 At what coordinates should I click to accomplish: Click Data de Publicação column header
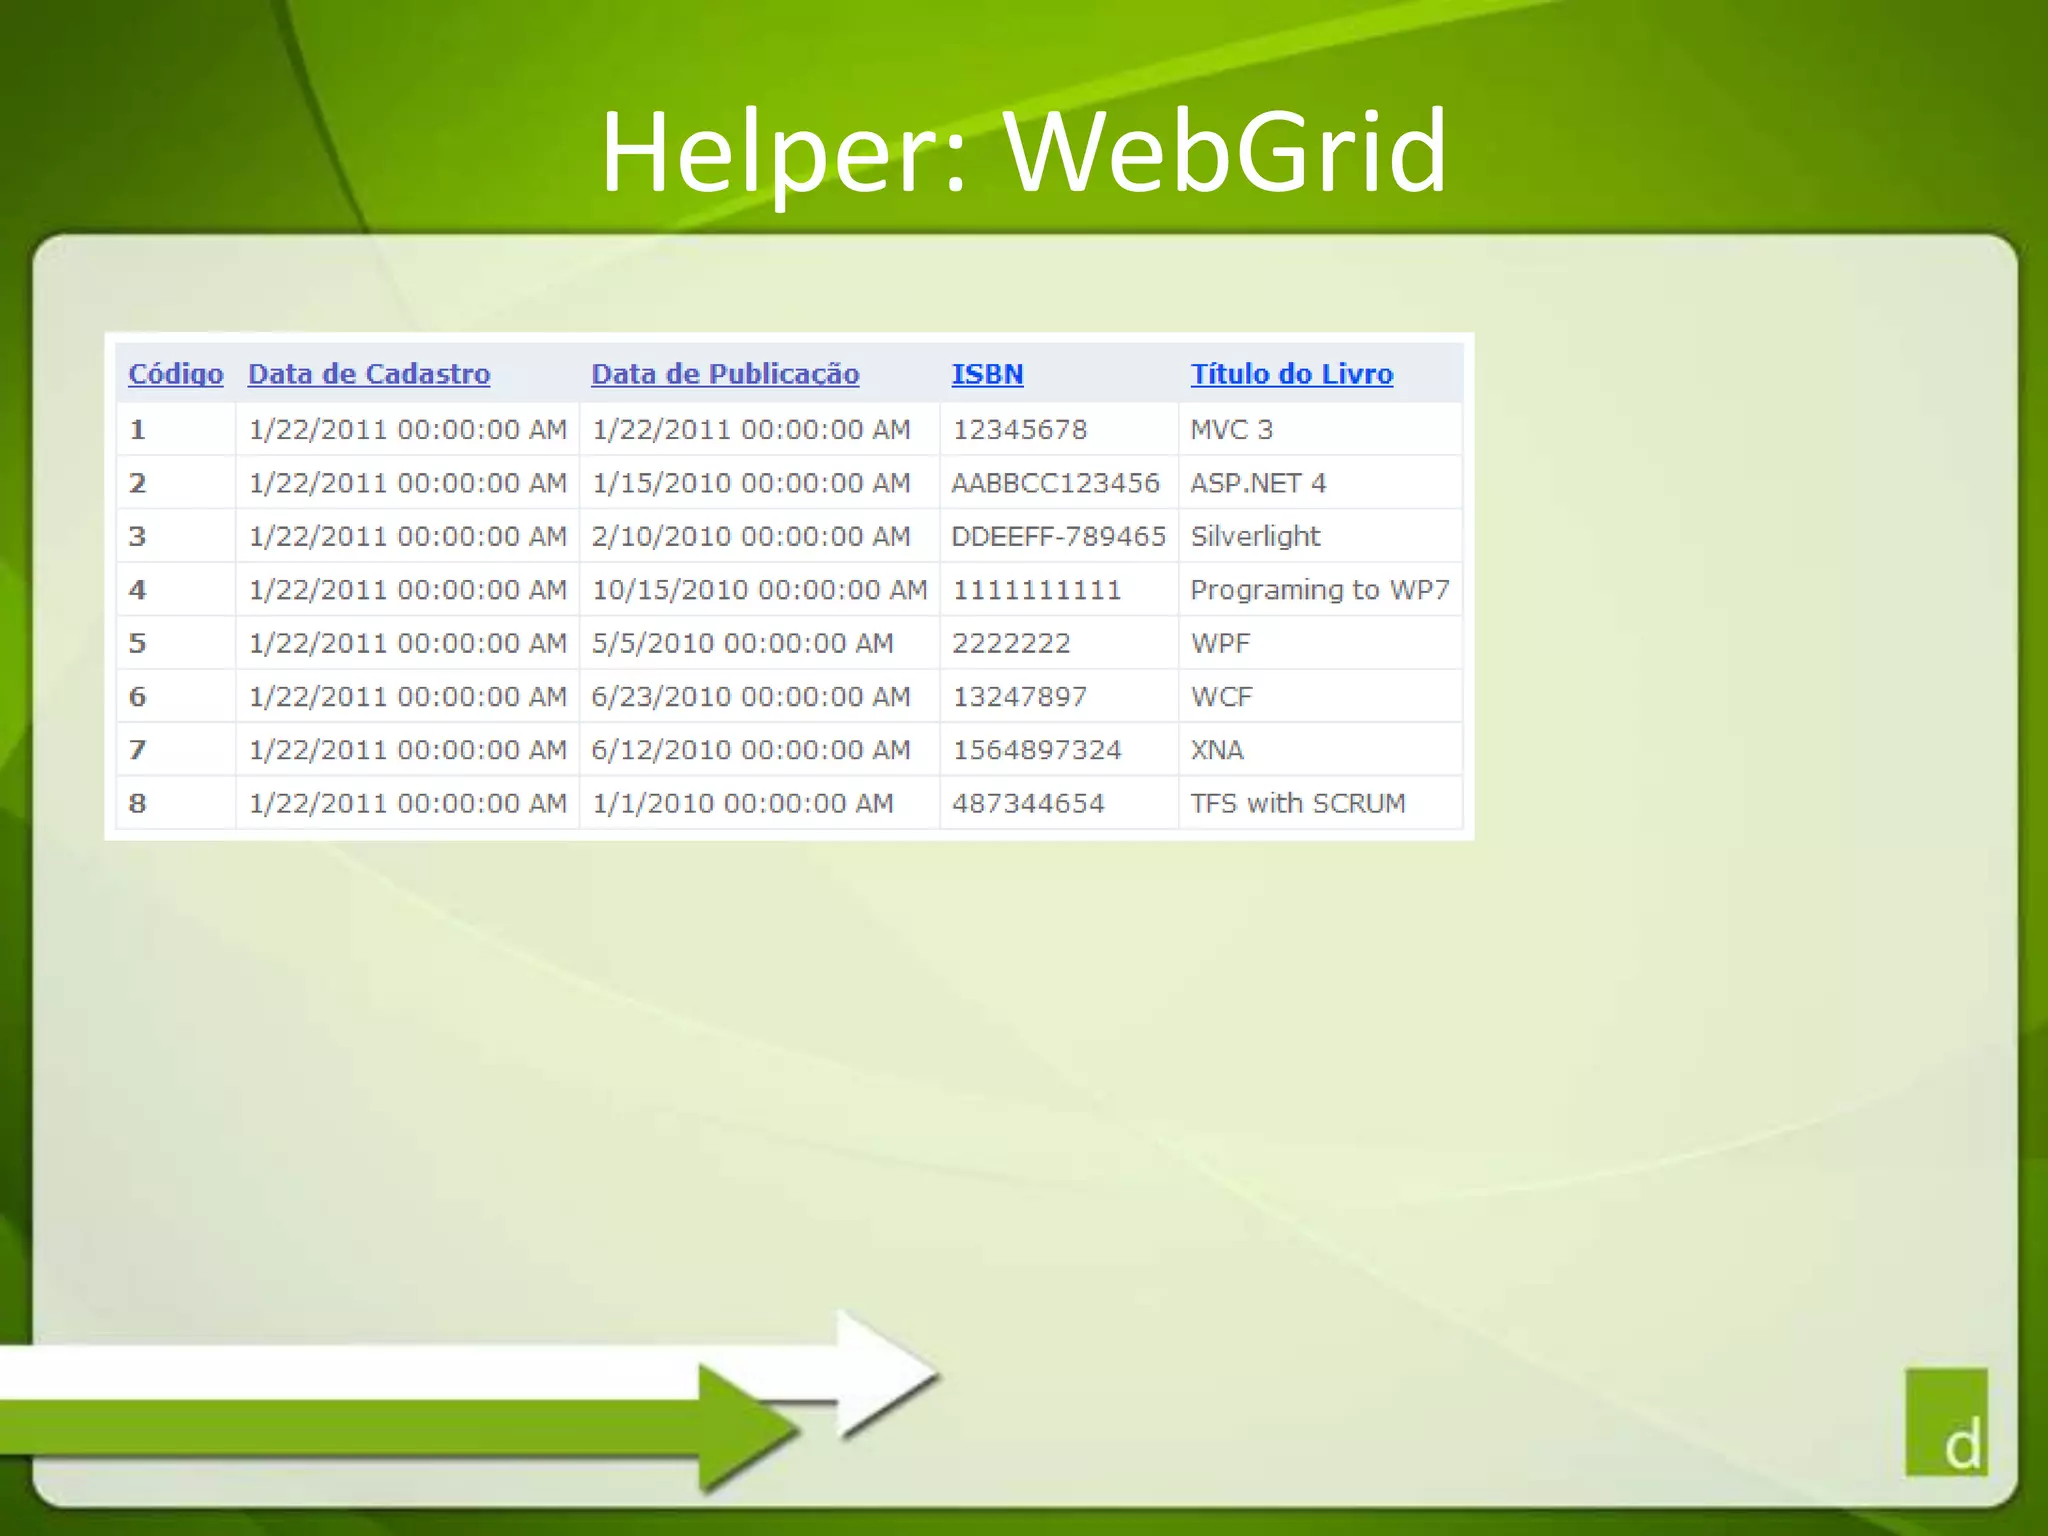[x=725, y=374]
